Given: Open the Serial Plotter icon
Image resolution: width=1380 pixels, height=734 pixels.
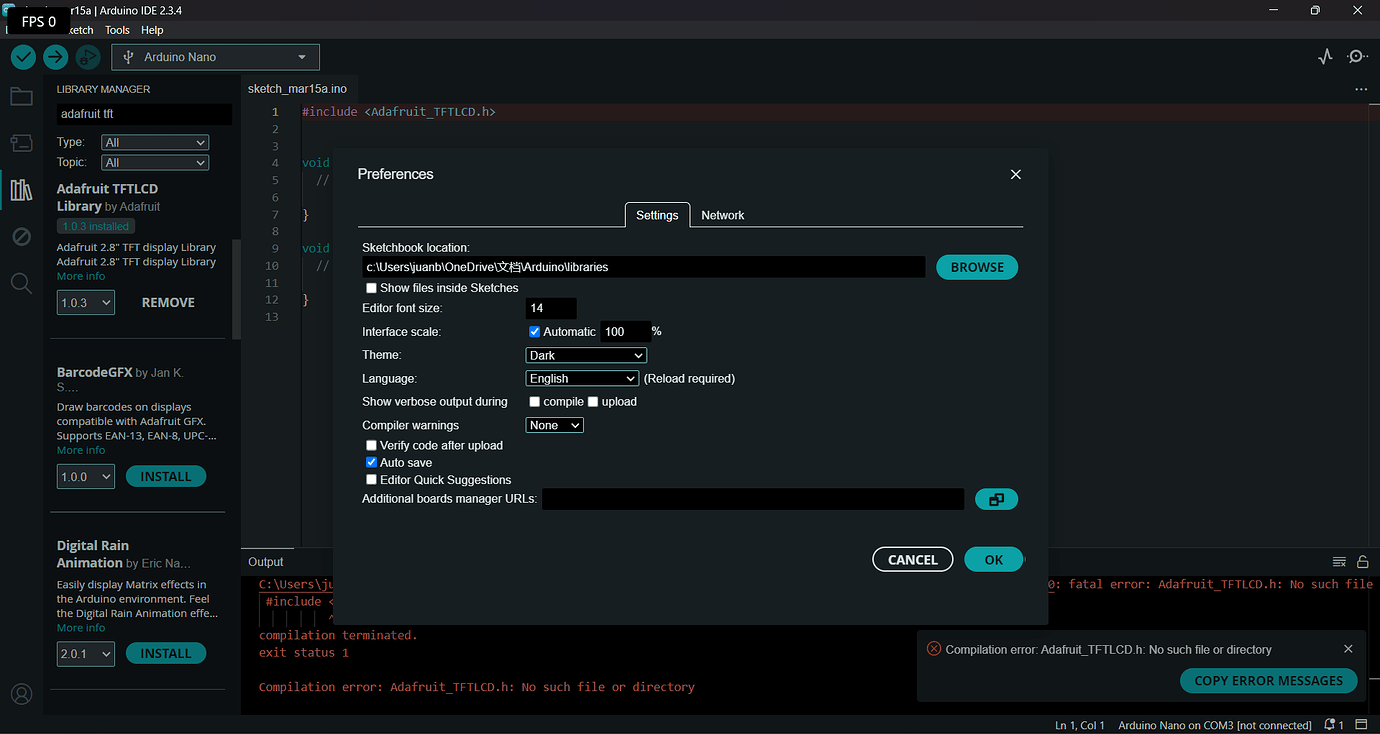Looking at the screenshot, I should pos(1325,56).
